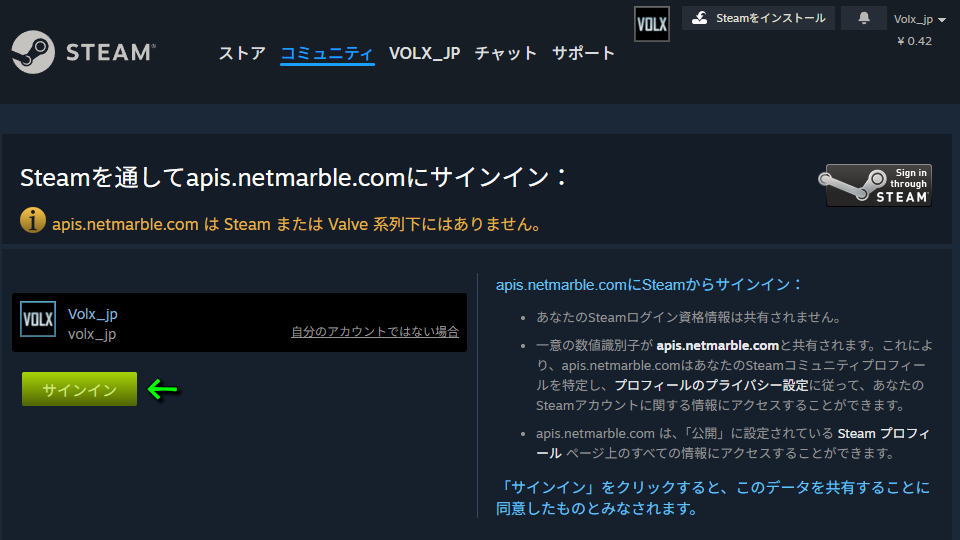Expand the Volx_jp account dropdown
960x540 pixels.
[x=920, y=19]
